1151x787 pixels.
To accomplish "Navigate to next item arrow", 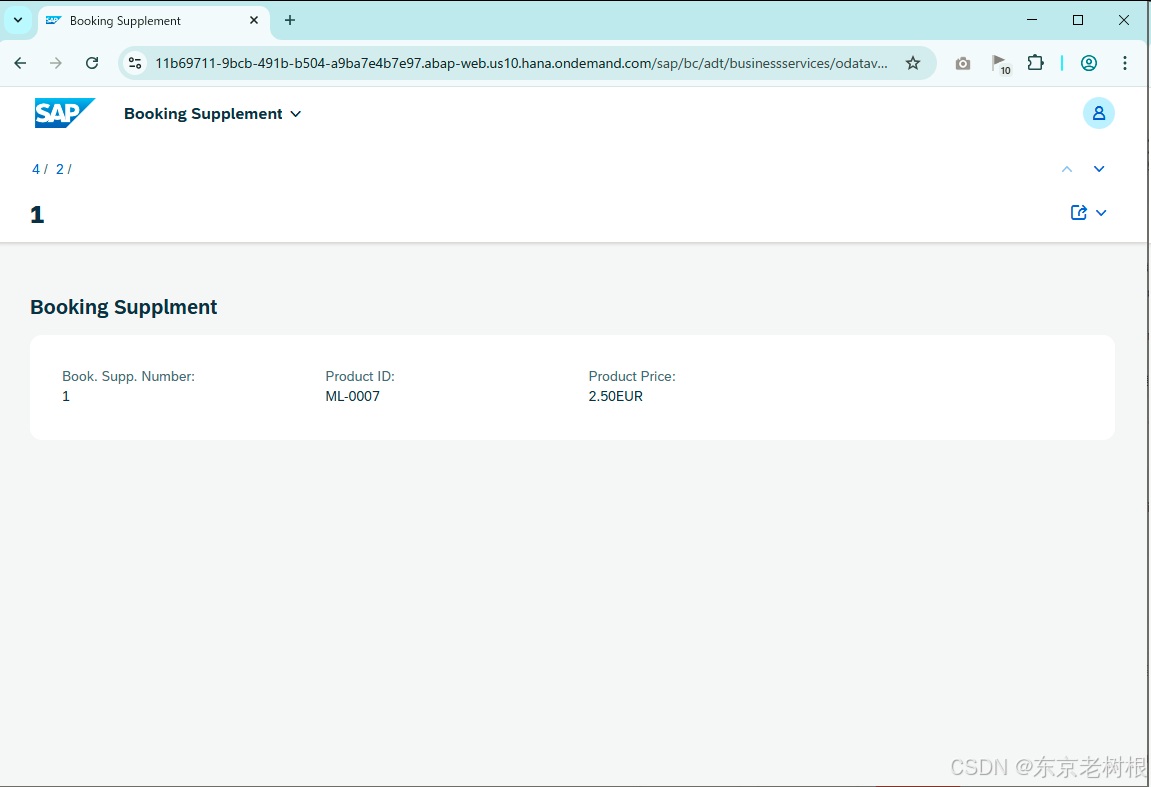I will point(1099,169).
